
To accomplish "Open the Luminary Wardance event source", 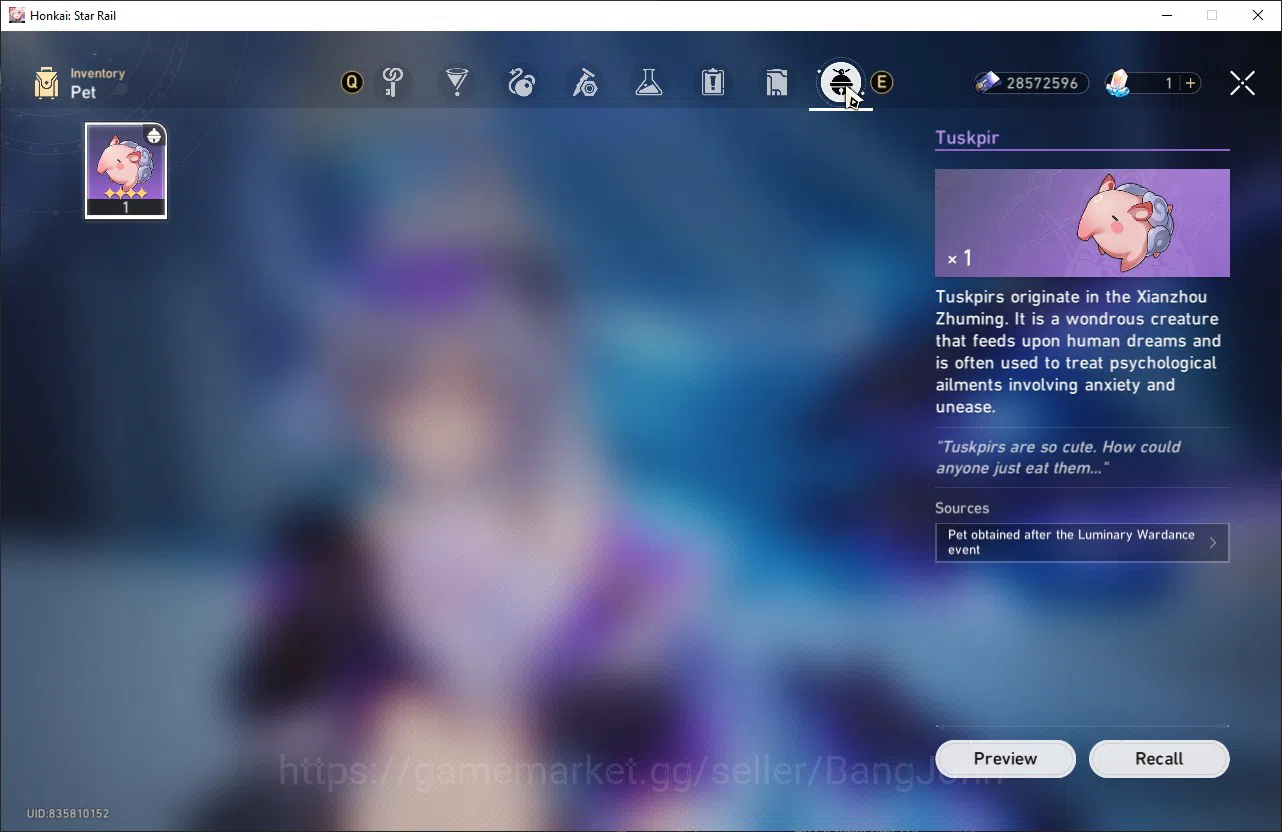I will pyautogui.click(x=1082, y=543).
